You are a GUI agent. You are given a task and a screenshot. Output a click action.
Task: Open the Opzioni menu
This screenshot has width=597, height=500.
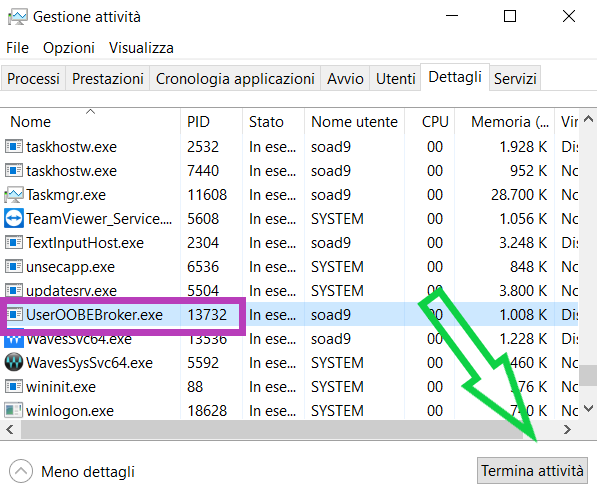pyautogui.click(x=69, y=48)
